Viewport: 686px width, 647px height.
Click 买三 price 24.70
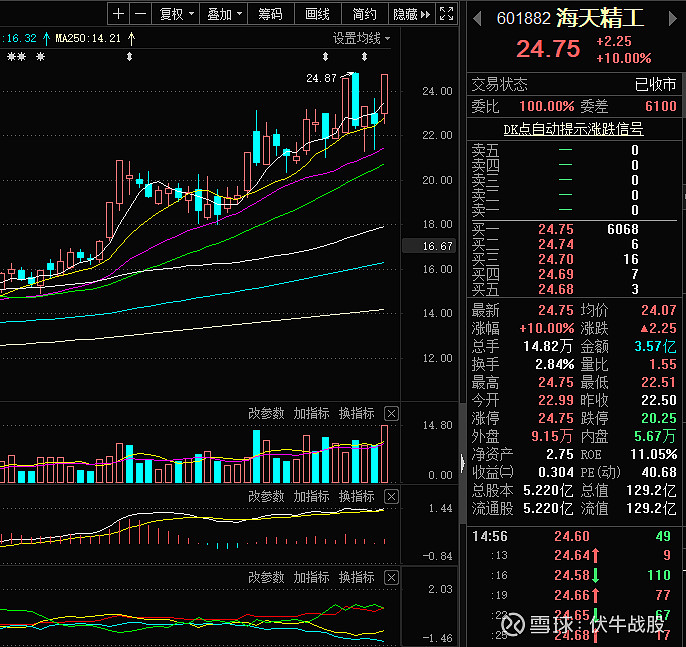coord(556,259)
